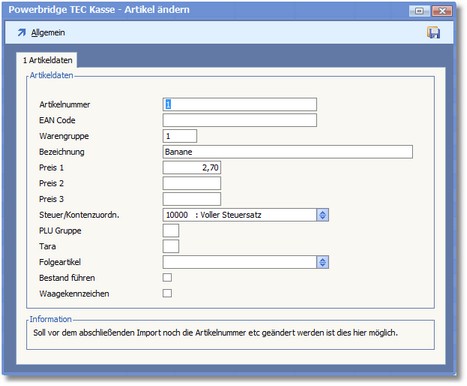Open the Folgeartikel dropdown arrow

tap(322, 262)
